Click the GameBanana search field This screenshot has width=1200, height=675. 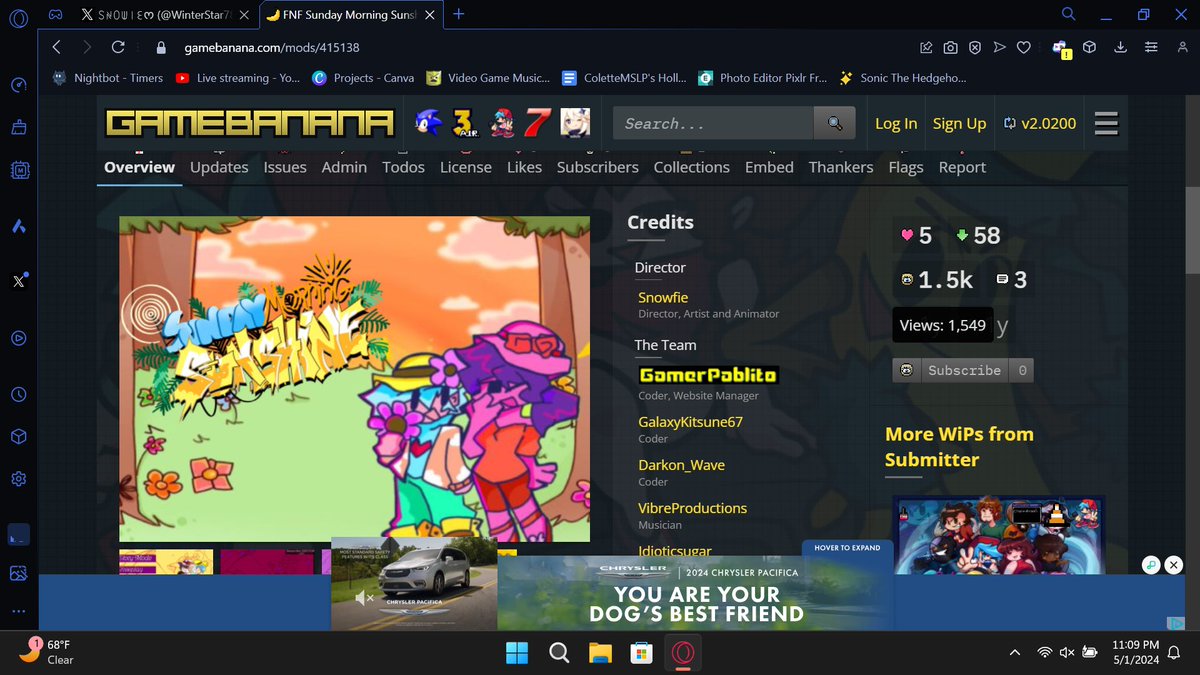[714, 124]
